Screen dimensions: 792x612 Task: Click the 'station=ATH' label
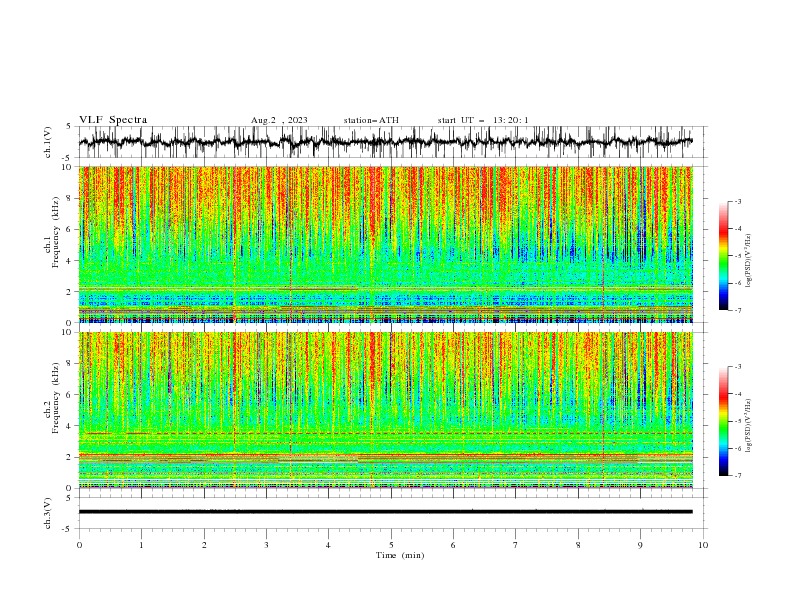371,120
